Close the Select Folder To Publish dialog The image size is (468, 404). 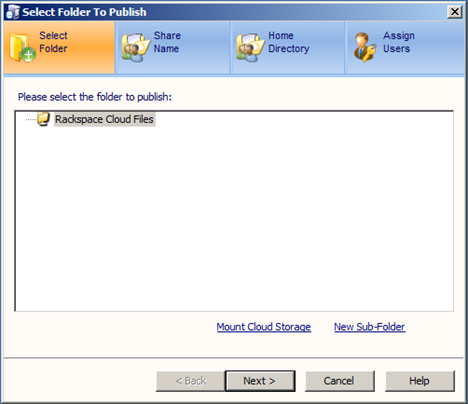click(x=455, y=12)
